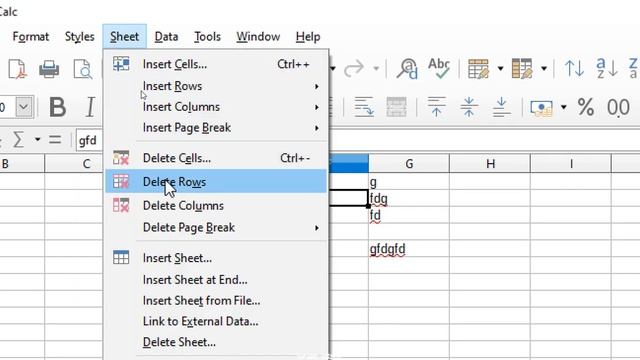Image resolution: width=640 pixels, height=360 pixels.
Task: Open the Window menu
Action: click(x=258, y=37)
